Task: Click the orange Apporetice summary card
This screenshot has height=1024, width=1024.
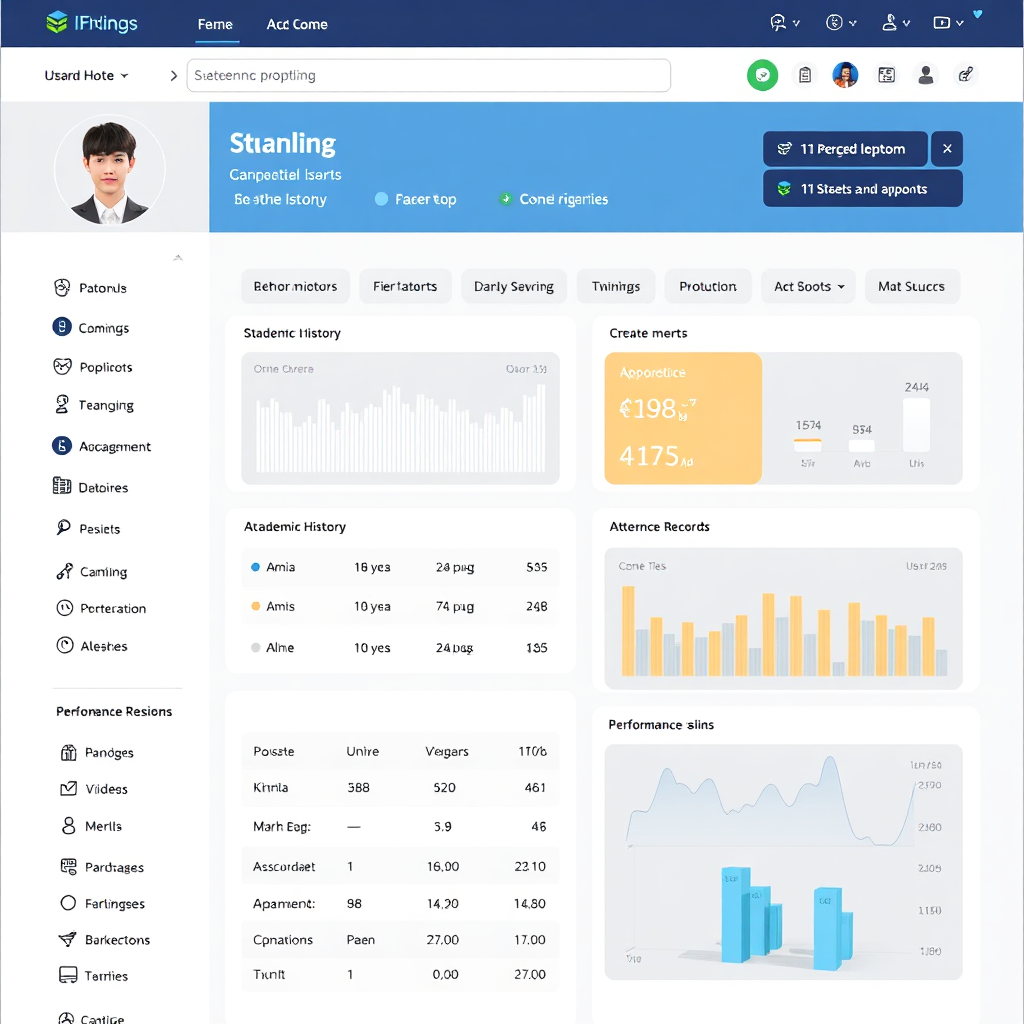Action: [683, 418]
